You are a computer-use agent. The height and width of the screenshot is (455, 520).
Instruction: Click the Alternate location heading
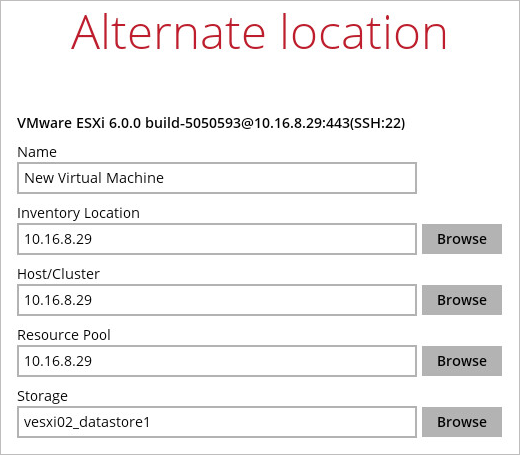coord(259,32)
